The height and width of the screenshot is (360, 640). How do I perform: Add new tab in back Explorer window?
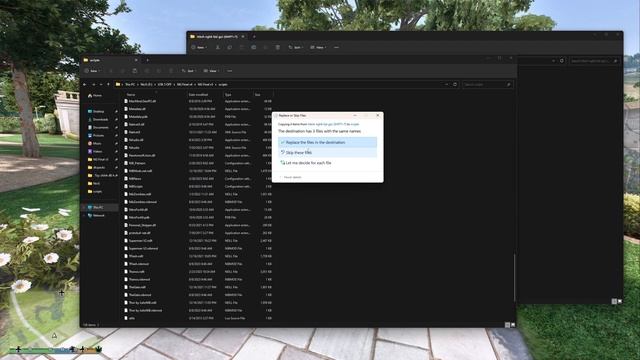coord(254,37)
